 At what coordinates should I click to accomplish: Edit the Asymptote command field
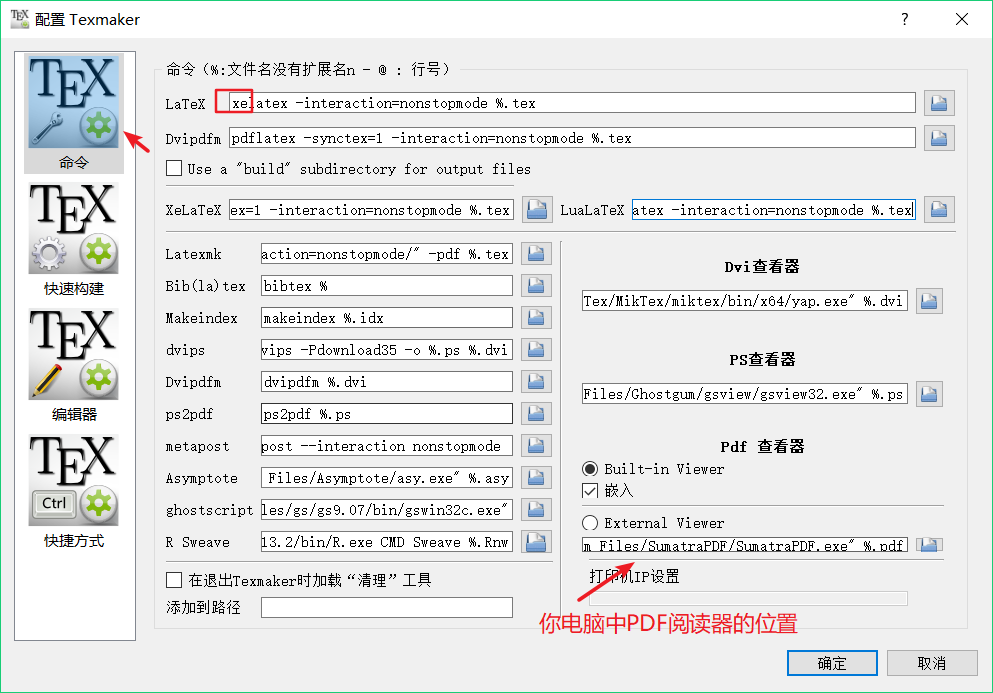click(386, 478)
